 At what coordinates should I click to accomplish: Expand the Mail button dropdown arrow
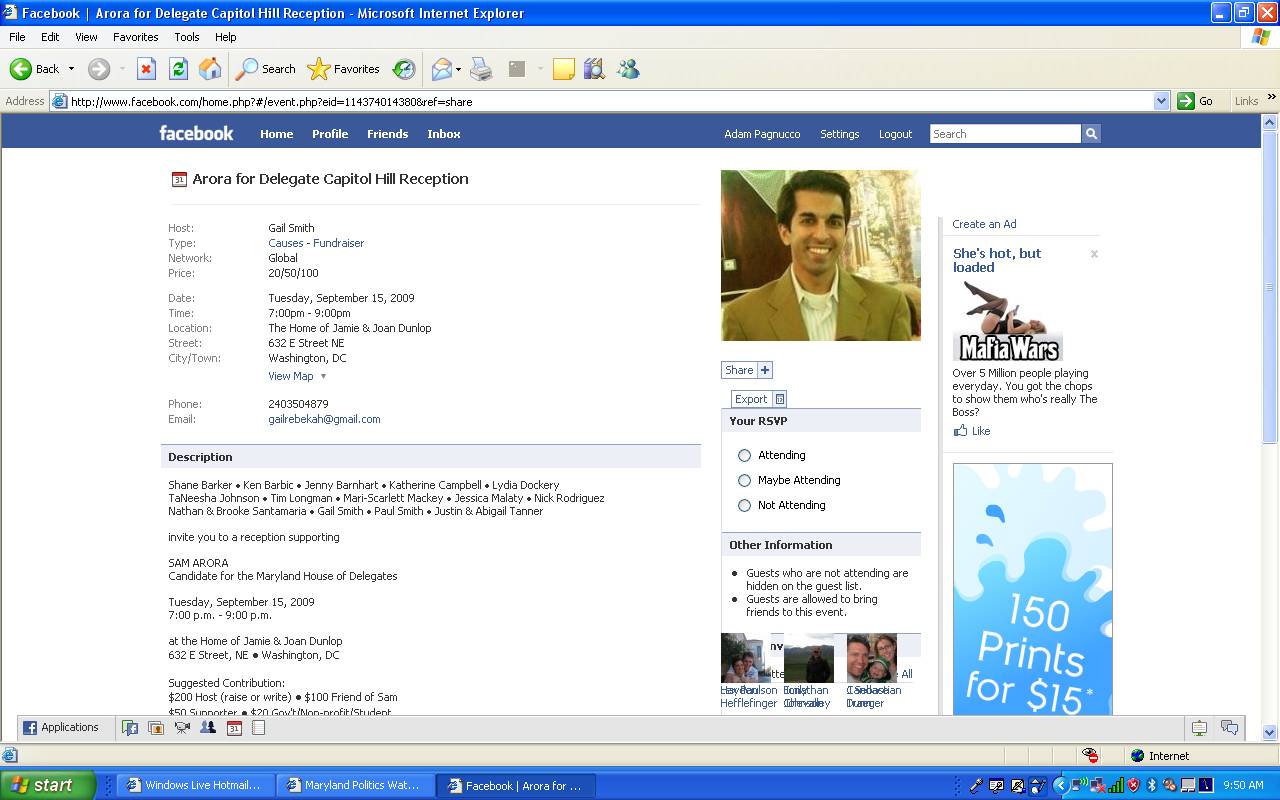458,69
